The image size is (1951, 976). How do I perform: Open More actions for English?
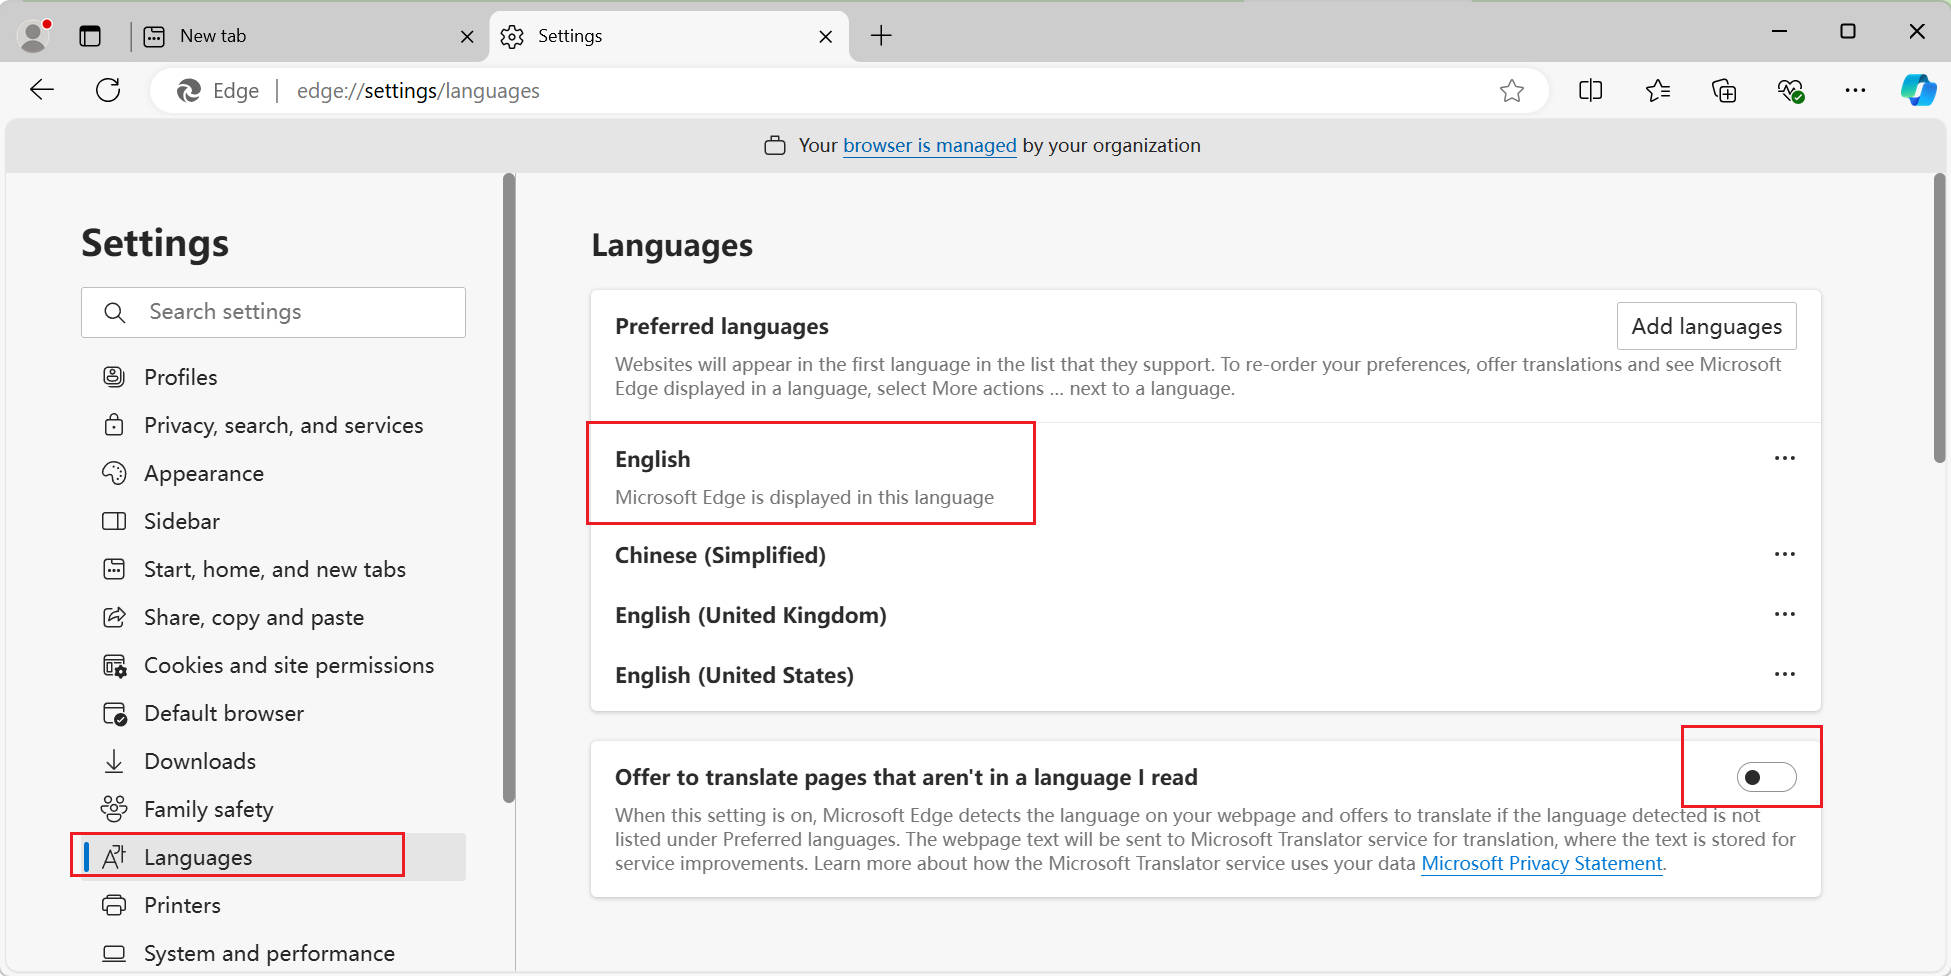point(1785,458)
